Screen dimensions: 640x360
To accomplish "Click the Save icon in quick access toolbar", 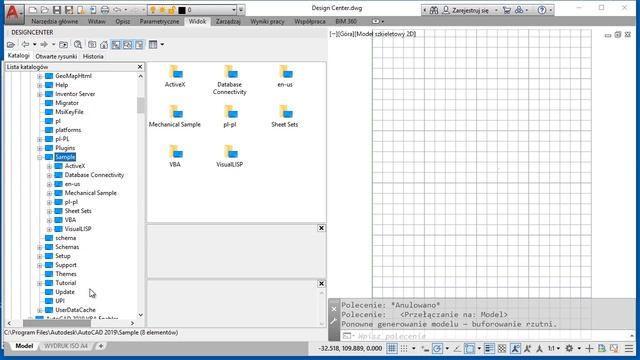I will [x=57, y=10].
